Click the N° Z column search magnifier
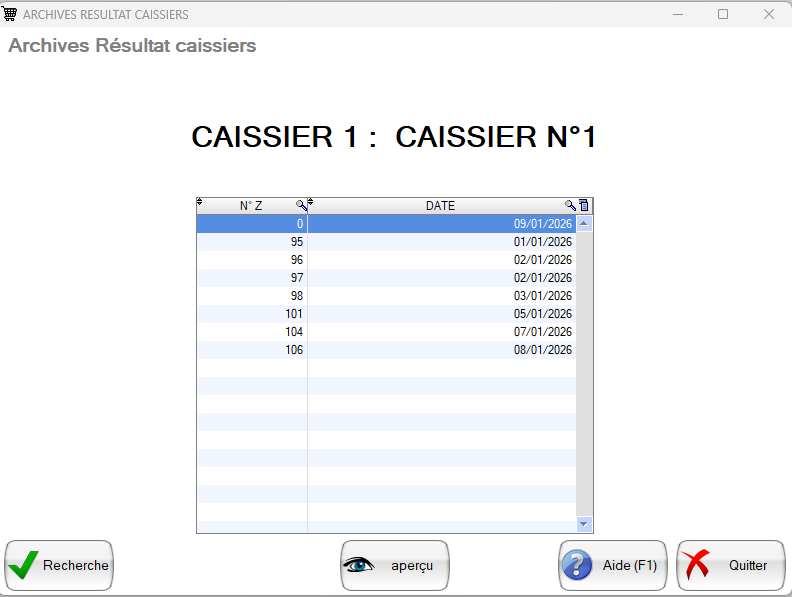The width and height of the screenshot is (792, 597). click(302, 206)
